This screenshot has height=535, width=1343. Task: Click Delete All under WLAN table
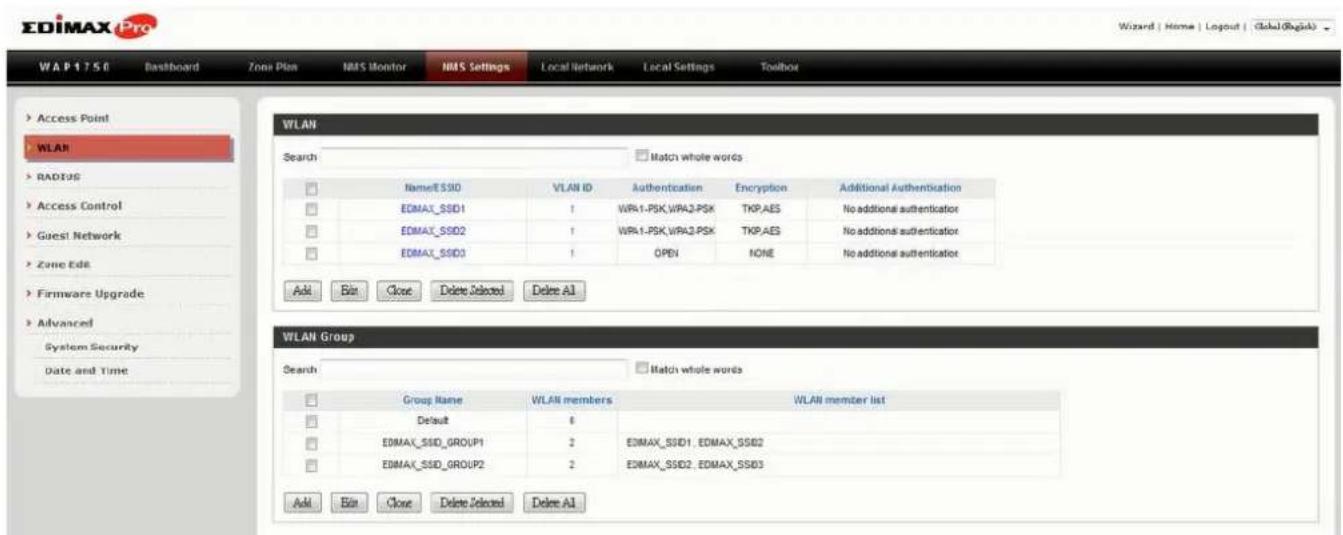coord(554,292)
